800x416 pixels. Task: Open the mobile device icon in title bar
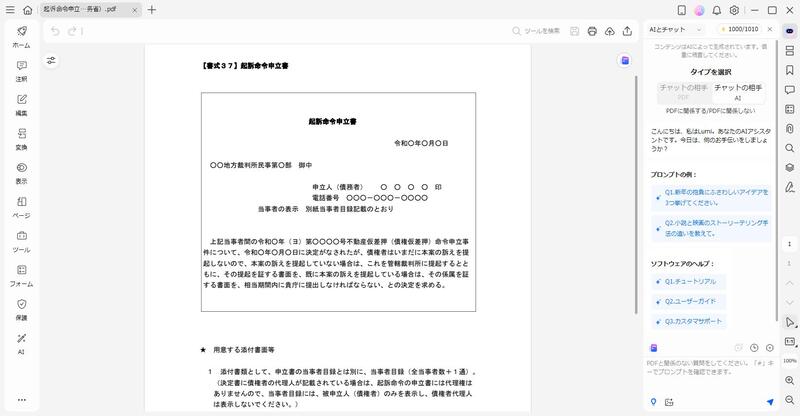point(682,10)
